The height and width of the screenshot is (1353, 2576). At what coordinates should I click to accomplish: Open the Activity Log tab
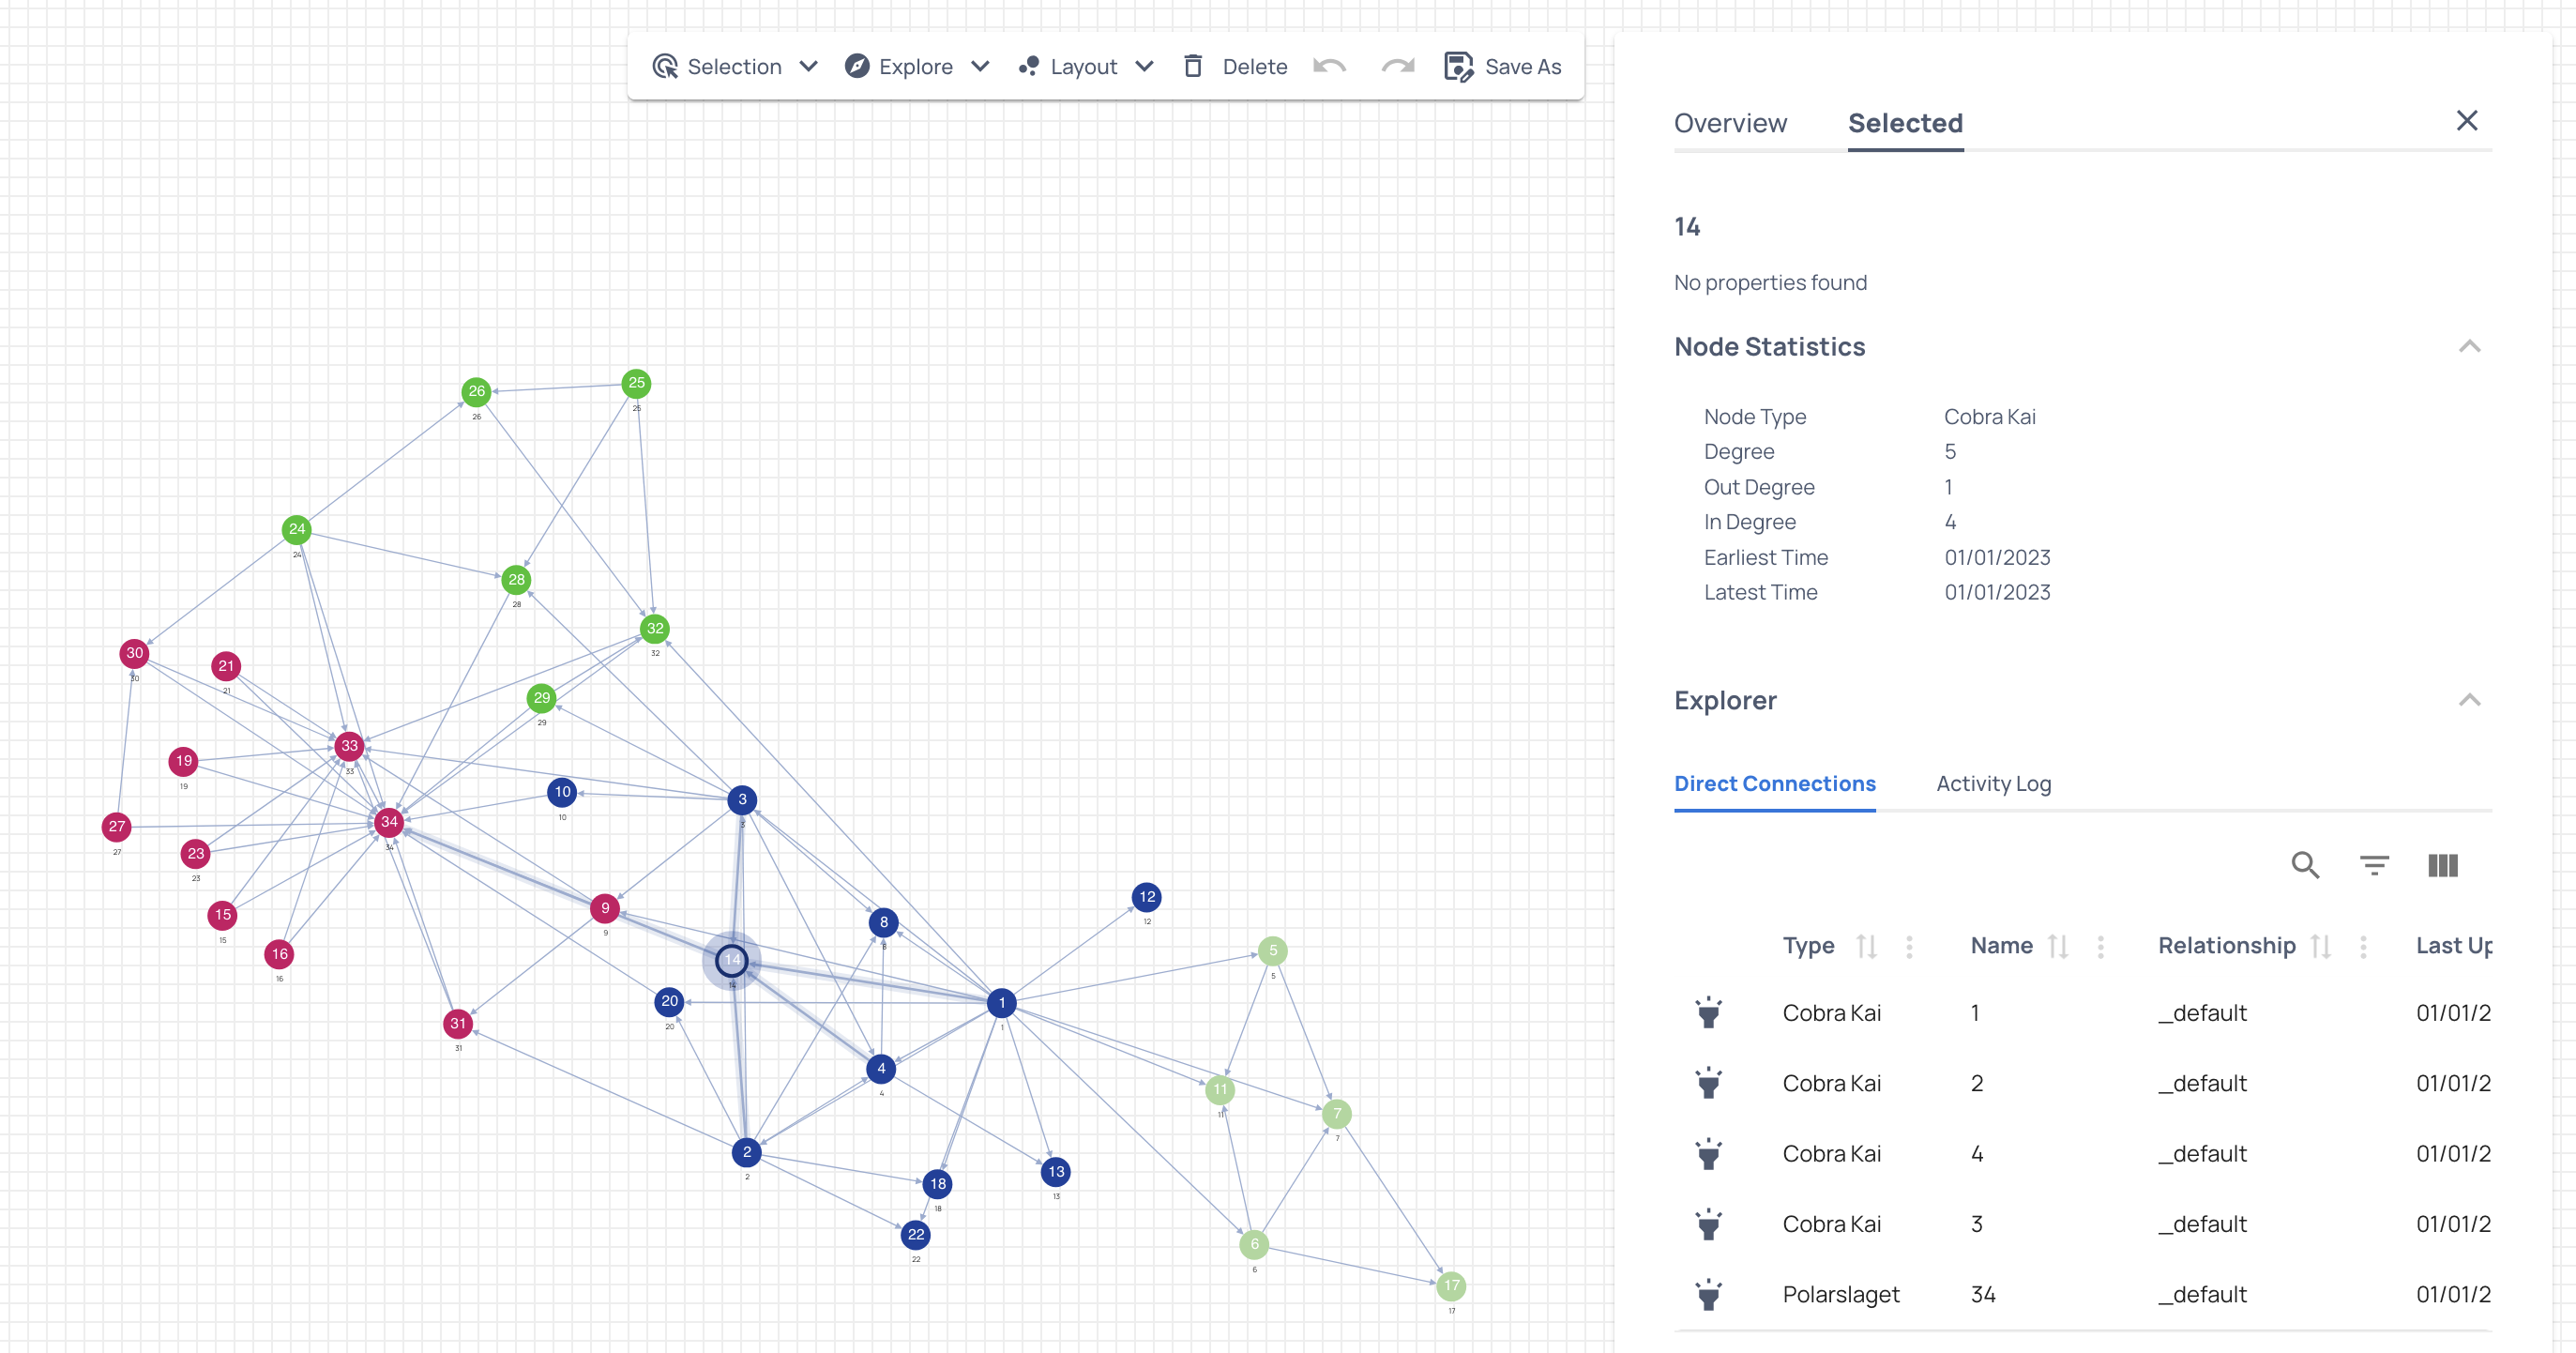point(1993,784)
